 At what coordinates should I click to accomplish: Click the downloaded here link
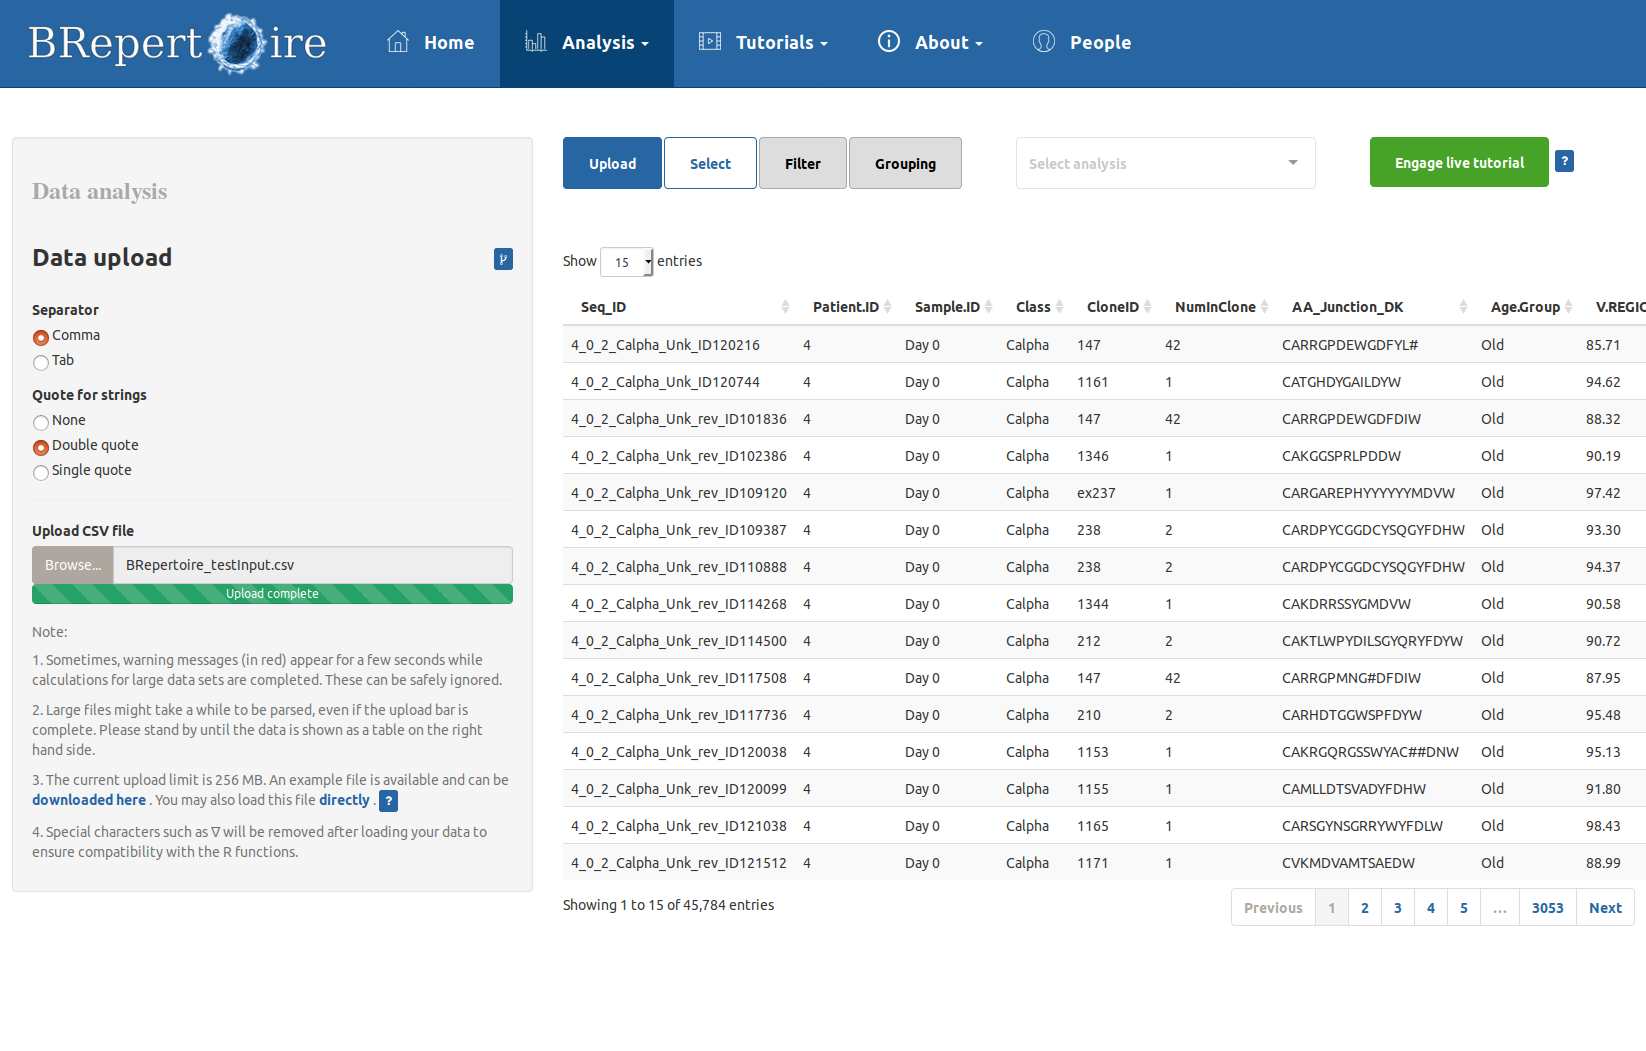89,800
